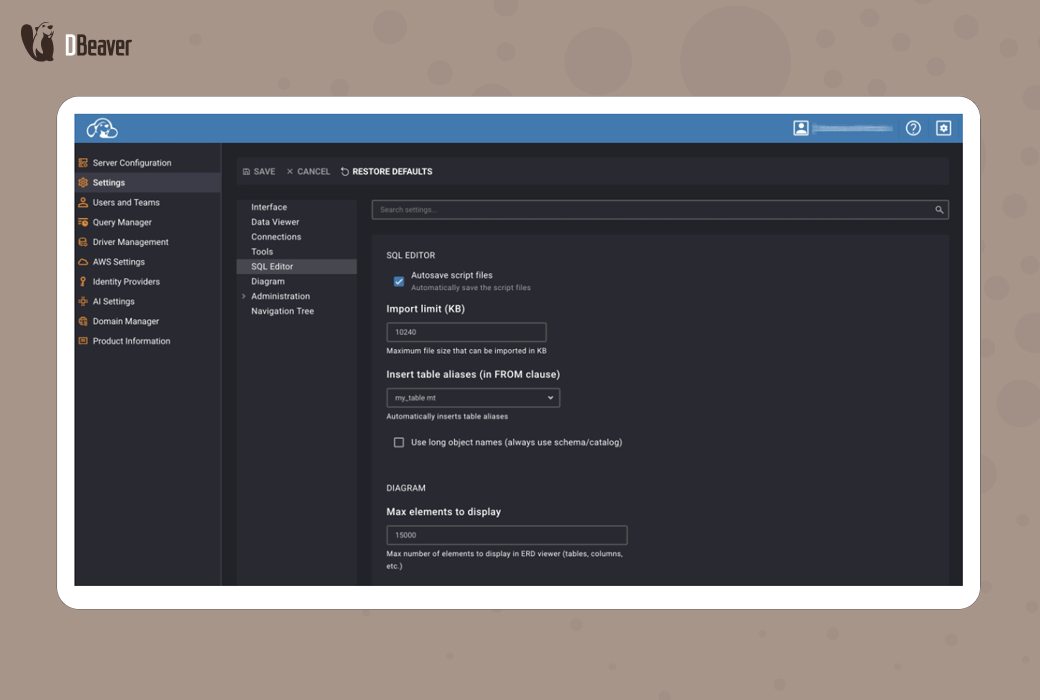Click the AWS Settings cloud icon

[x=83, y=262]
